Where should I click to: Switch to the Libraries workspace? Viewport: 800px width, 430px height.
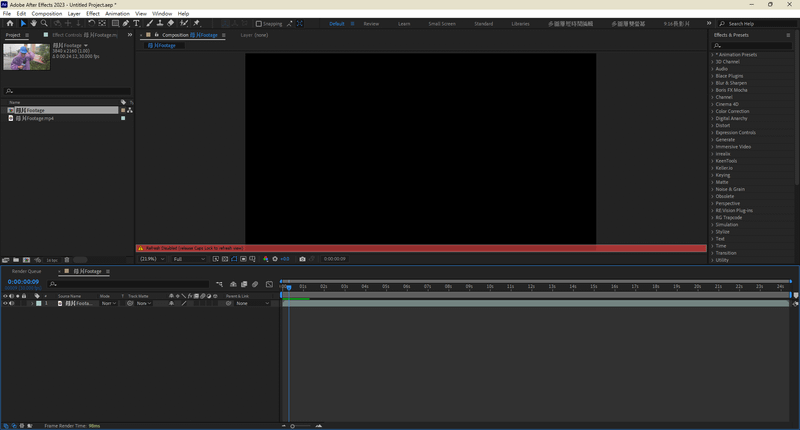[520, 23]
